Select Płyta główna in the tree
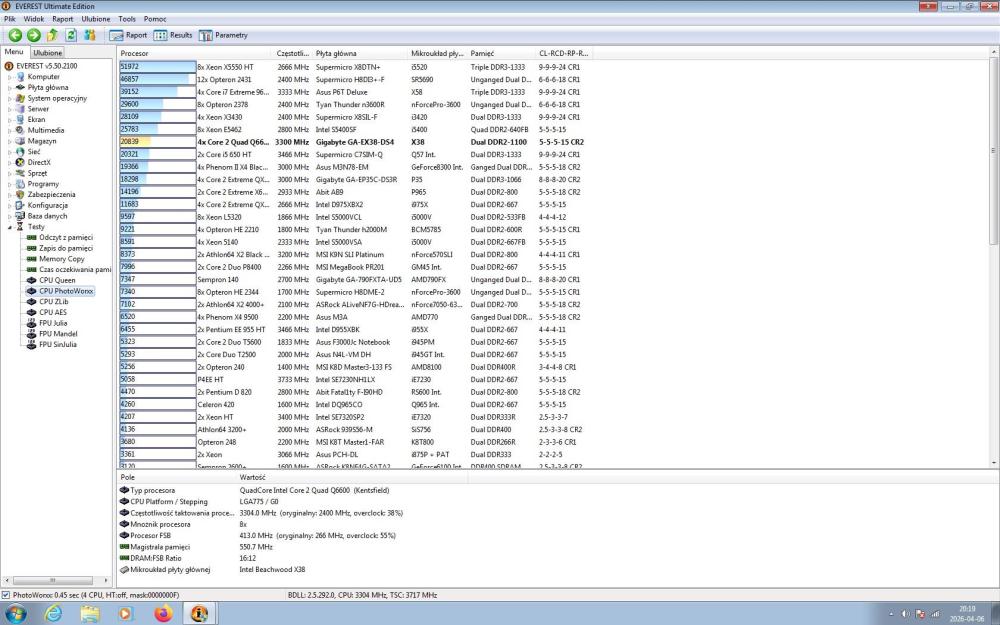 click(48, 87)
